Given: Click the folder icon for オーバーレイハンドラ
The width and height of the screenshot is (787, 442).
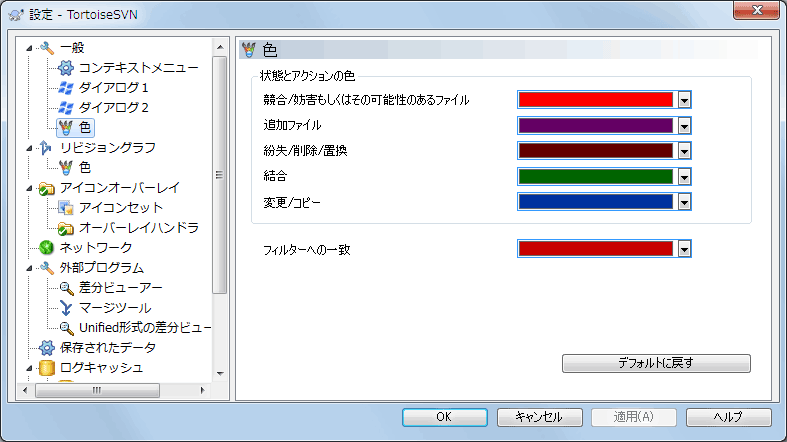Looking at the screenshot, I should [66, 228].
